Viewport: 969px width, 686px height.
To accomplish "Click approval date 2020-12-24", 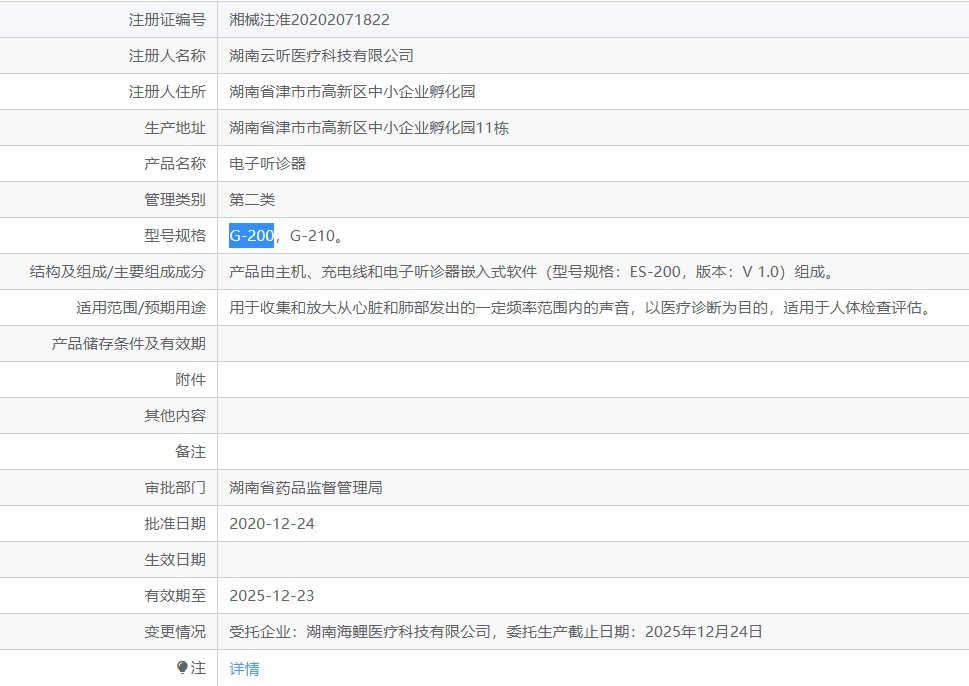I will tap(272, 523).
